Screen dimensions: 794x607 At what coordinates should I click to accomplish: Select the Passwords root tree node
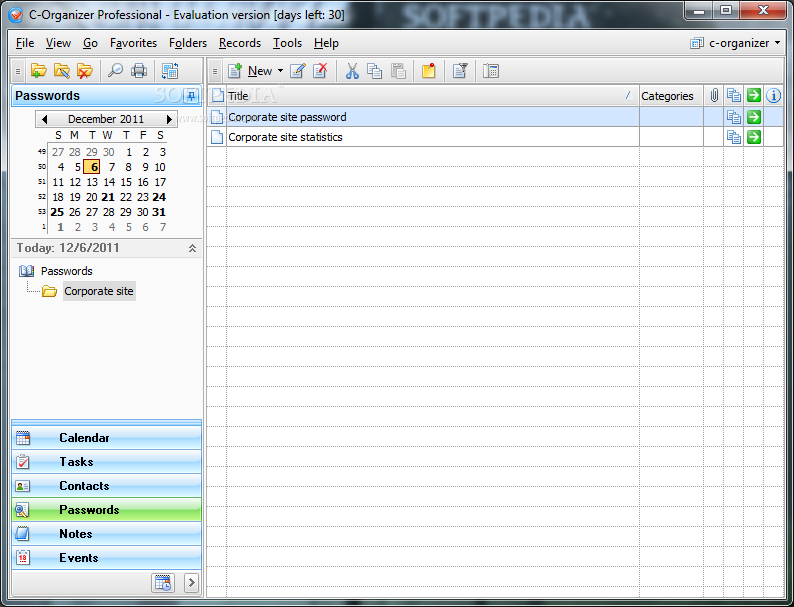66,271
